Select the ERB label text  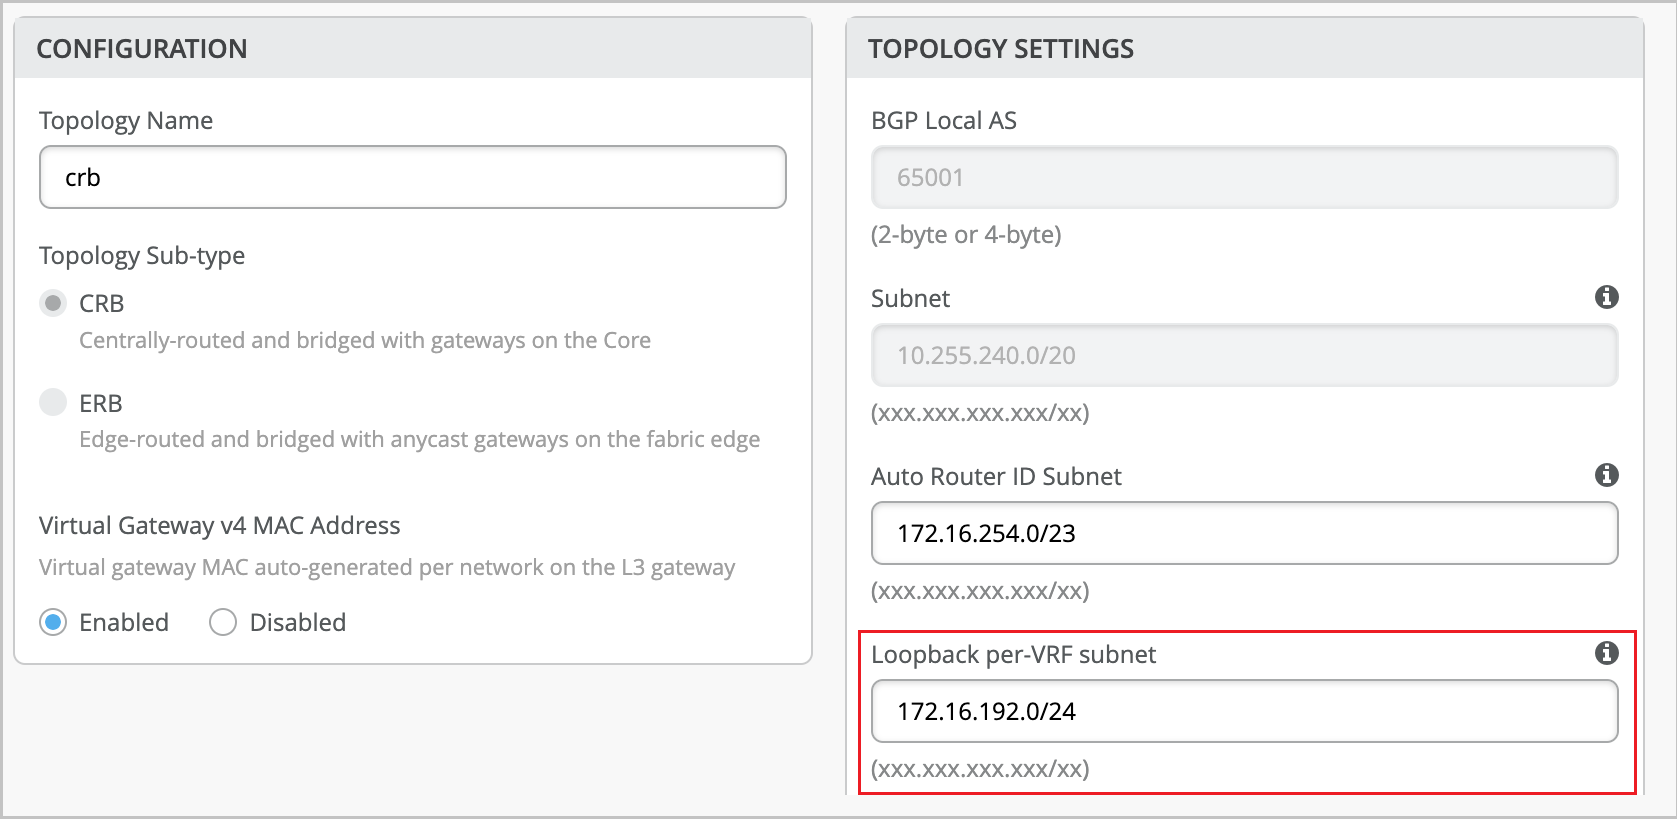(x=100, y=401)
